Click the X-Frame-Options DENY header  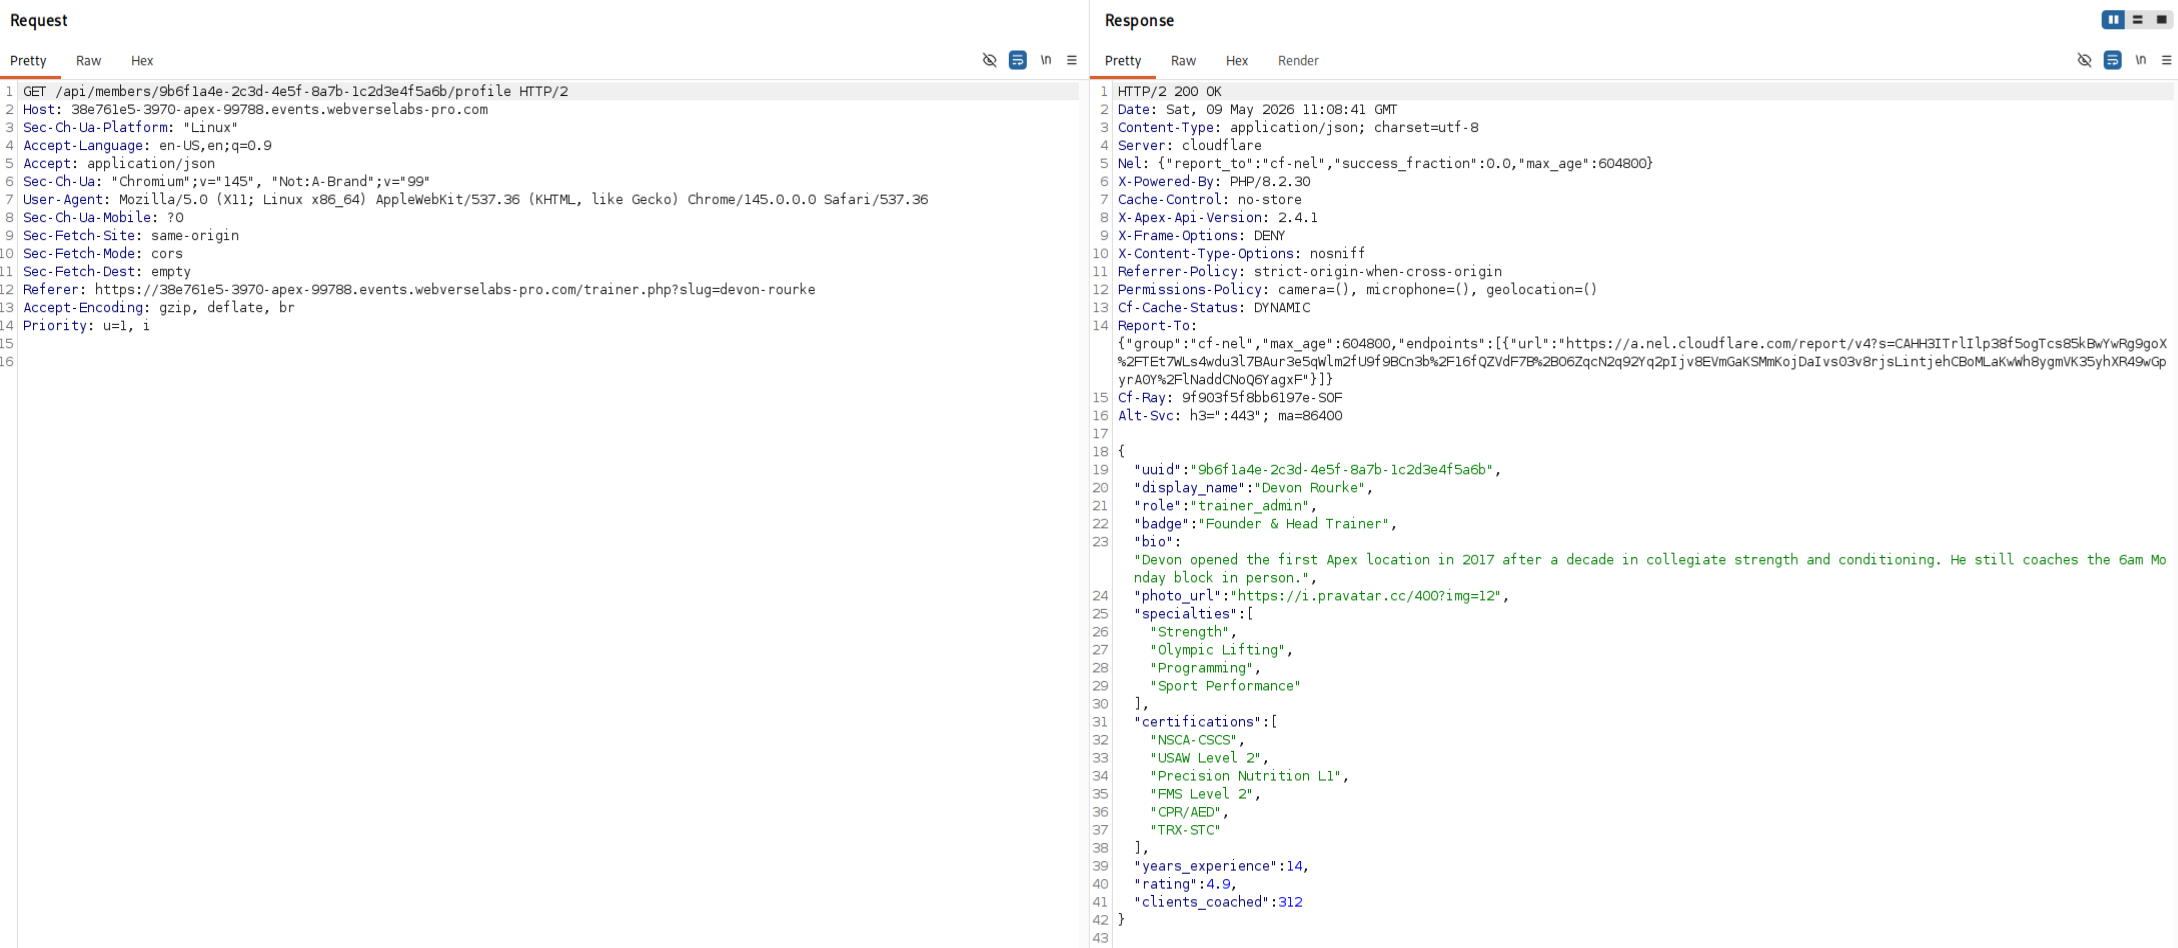(x=1202, y=235)
